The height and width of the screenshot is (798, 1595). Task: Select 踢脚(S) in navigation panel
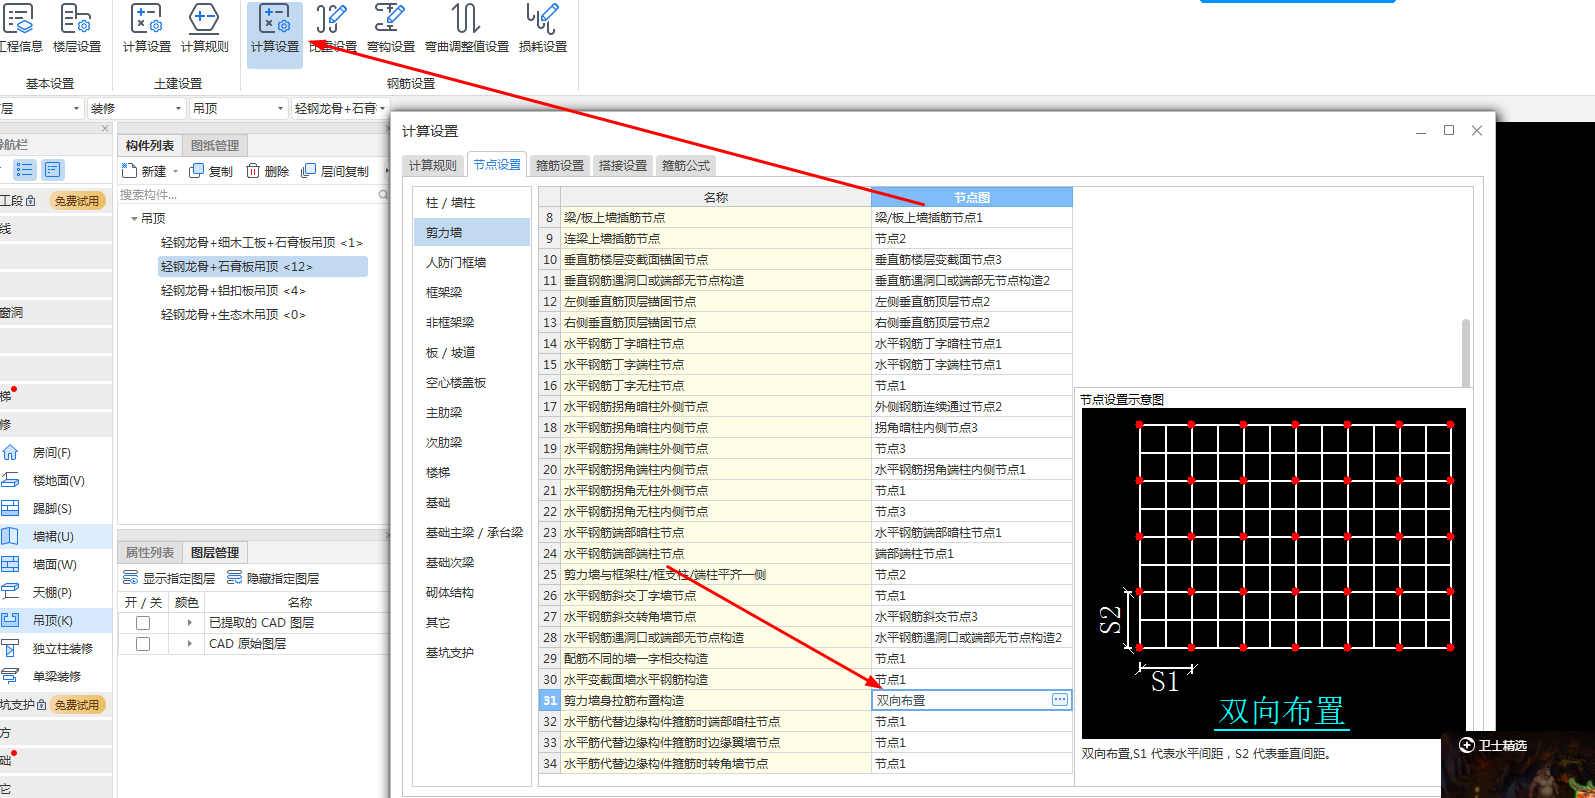click(50, 509)
